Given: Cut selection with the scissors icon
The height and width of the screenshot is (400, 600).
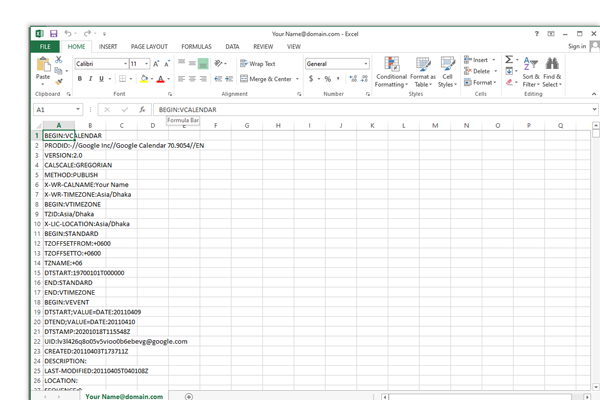Looking at the screenshot, I should coord(59,60).
